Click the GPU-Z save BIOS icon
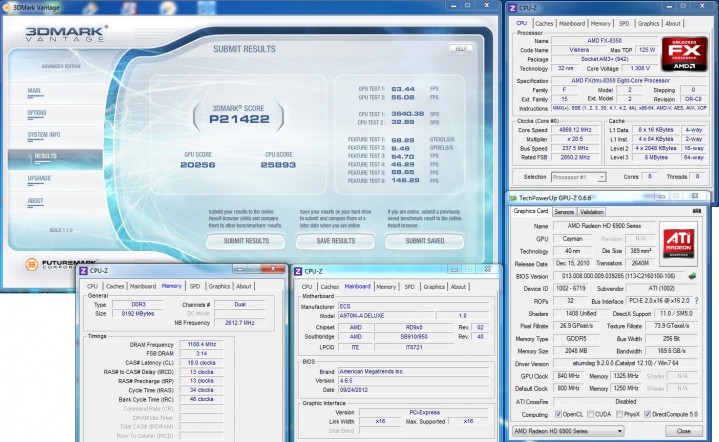 [692, 276]
